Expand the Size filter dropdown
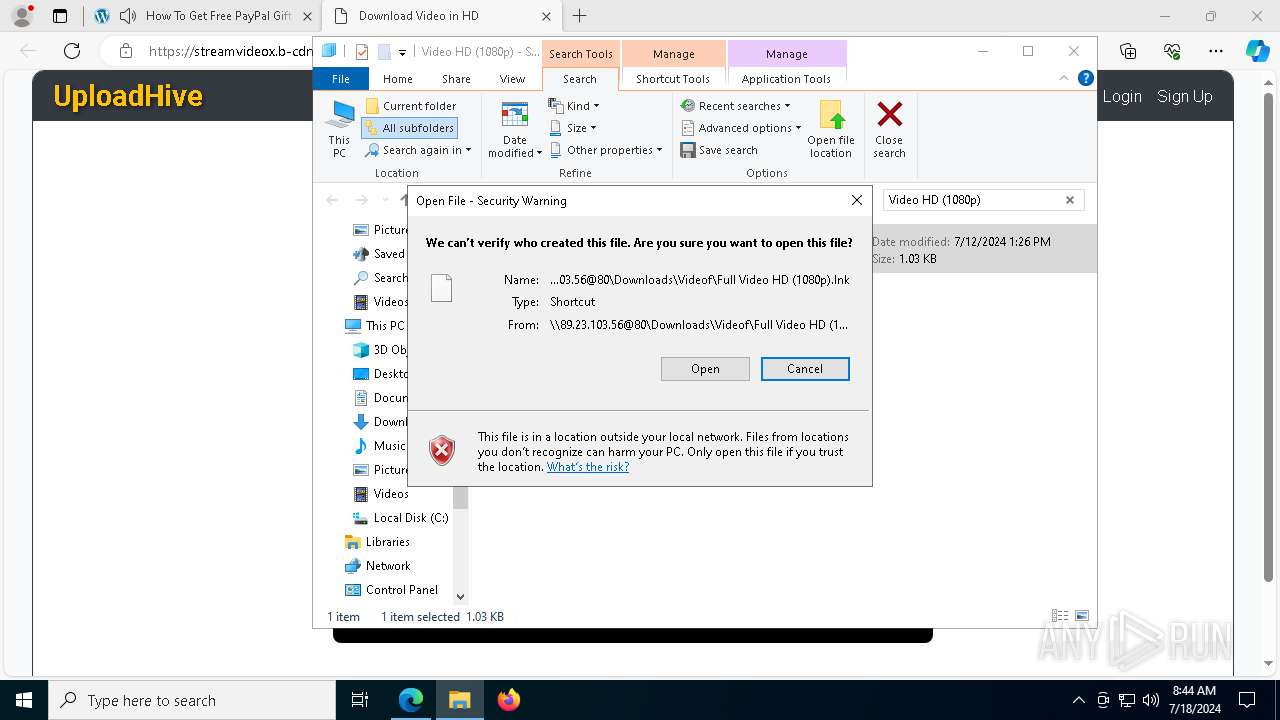The height and width of the screenshot is (720, 1280). 573,128
